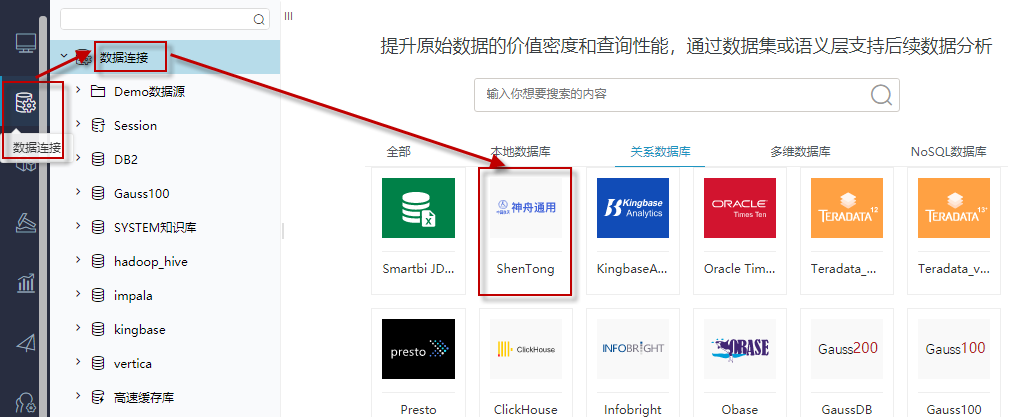The width and height of the screenshot is (1014, 417).
Task: Click the KingbaseA... label
Action: pos(632,268)
